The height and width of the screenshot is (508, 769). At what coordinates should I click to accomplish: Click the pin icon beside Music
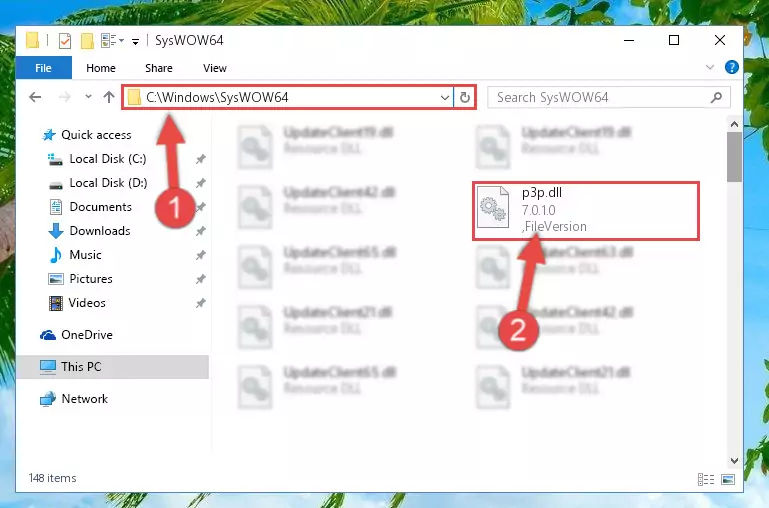[x=200, y=255]
